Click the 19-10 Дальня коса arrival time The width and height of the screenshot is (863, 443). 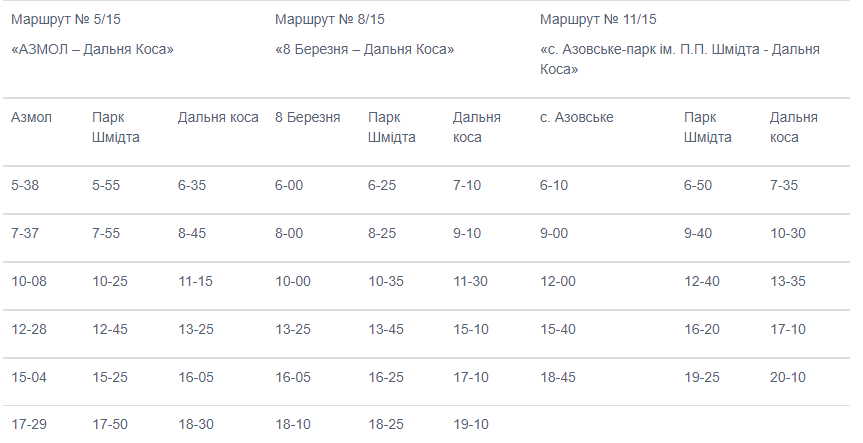coord(471,424)
